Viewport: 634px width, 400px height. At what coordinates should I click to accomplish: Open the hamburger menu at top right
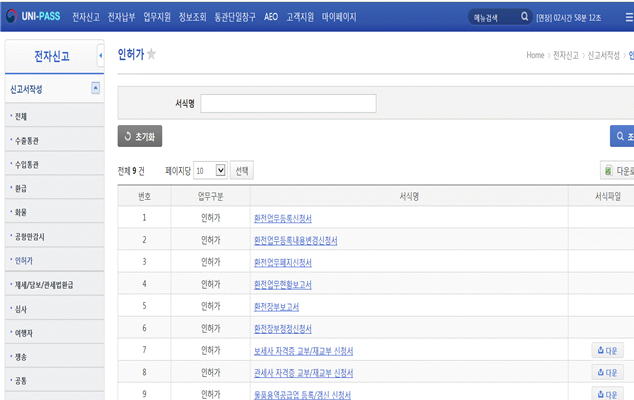coord(627,17)
